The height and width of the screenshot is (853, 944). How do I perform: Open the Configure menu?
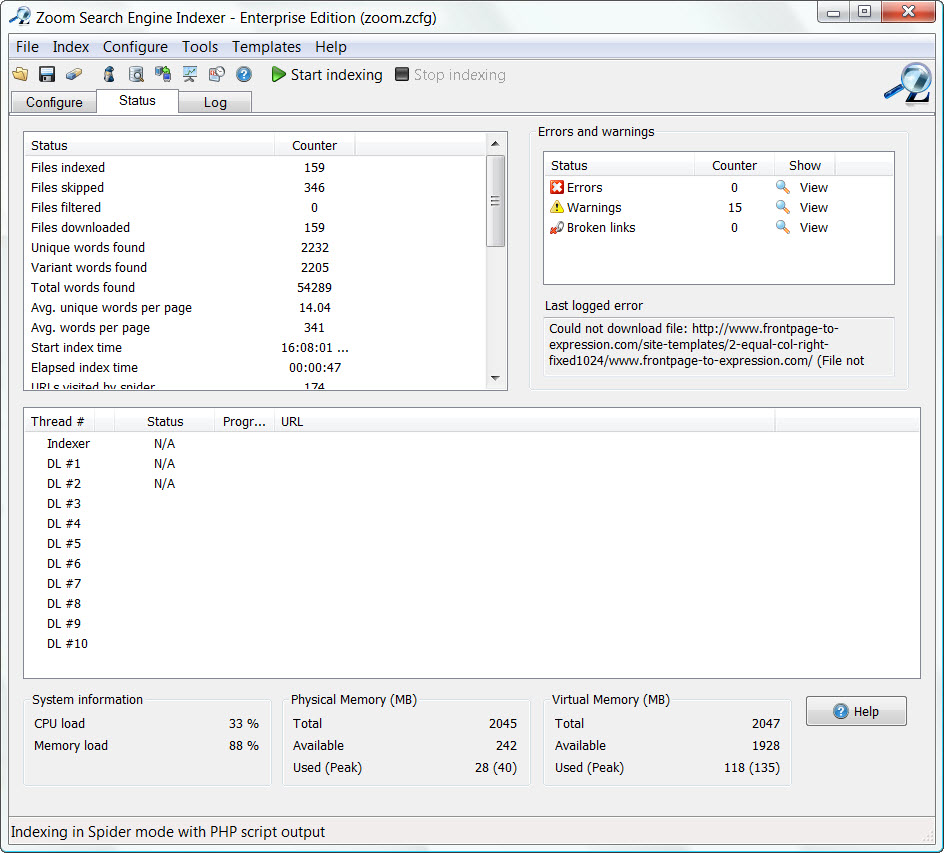pos(135,47)
